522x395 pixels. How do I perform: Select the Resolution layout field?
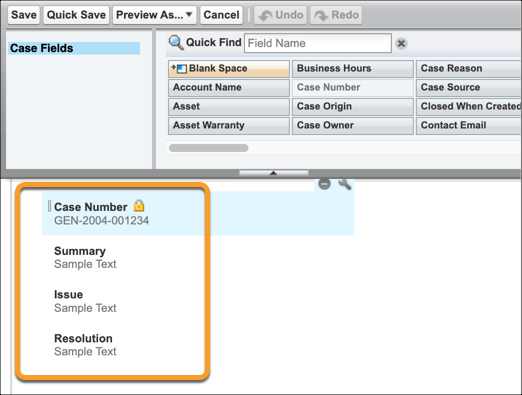tap(85, 345)
